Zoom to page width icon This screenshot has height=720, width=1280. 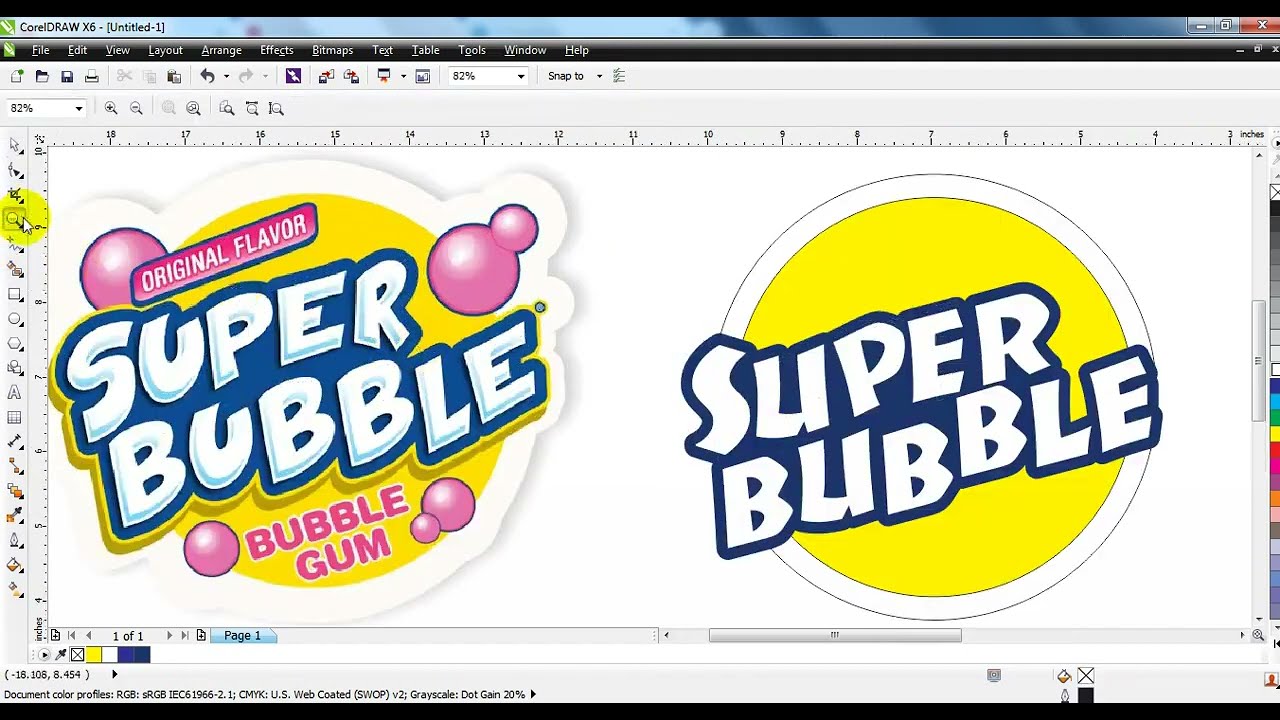[x=252, y=108]
